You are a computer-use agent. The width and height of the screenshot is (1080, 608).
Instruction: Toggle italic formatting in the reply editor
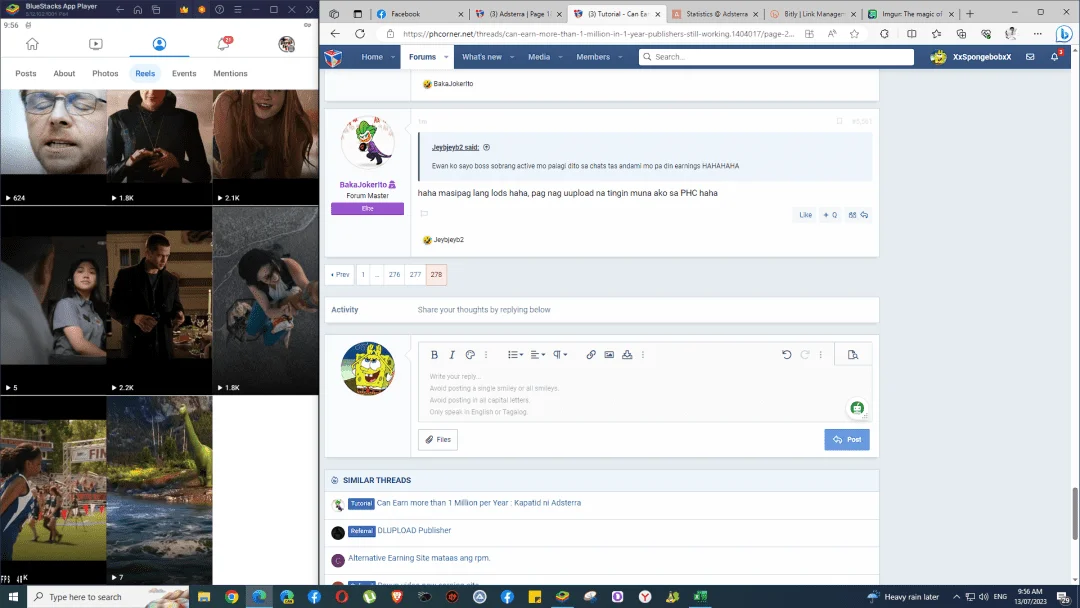[x=452, y=355]
